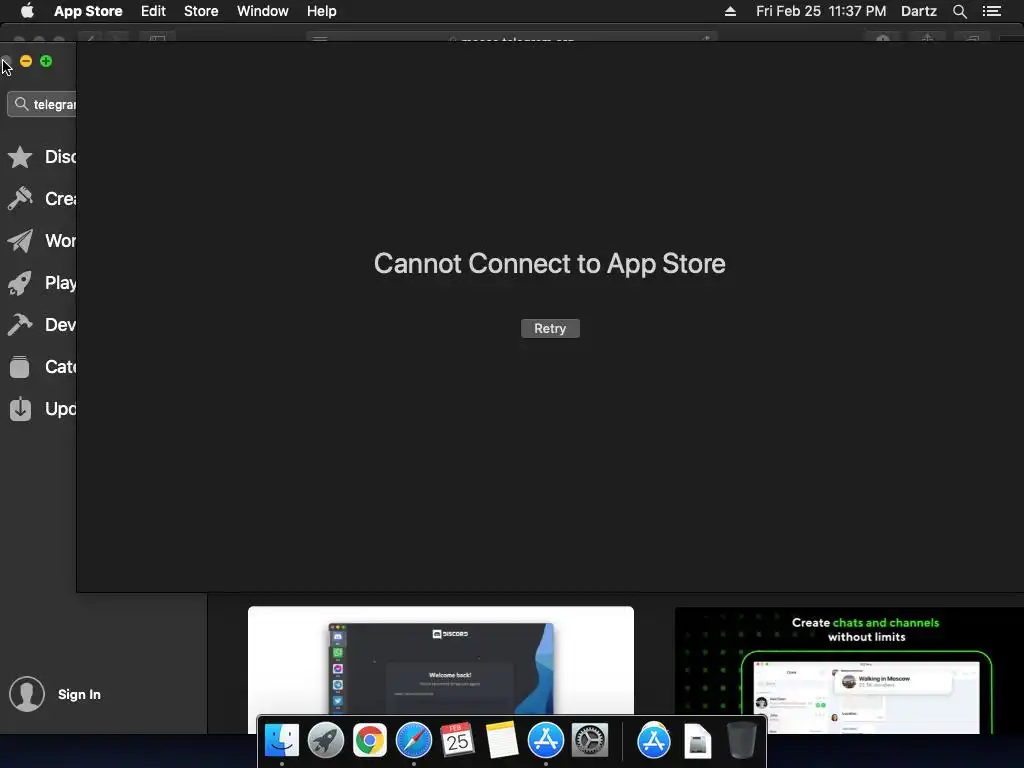The height and width of the screenshot is (768, 1024).
Task: Open Calendar from the Dock
Action: click(457, 740)
